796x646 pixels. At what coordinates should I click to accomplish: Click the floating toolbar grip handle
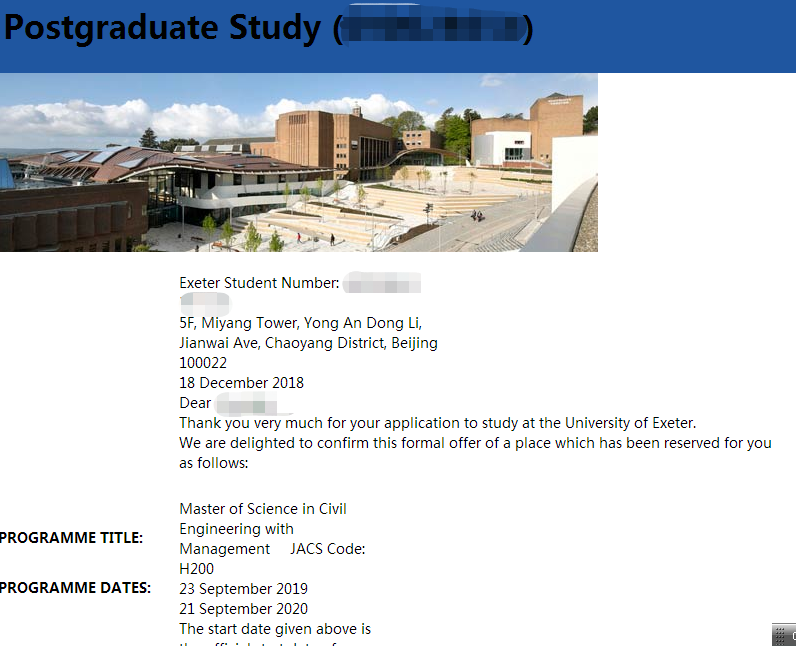click(780, 635)
